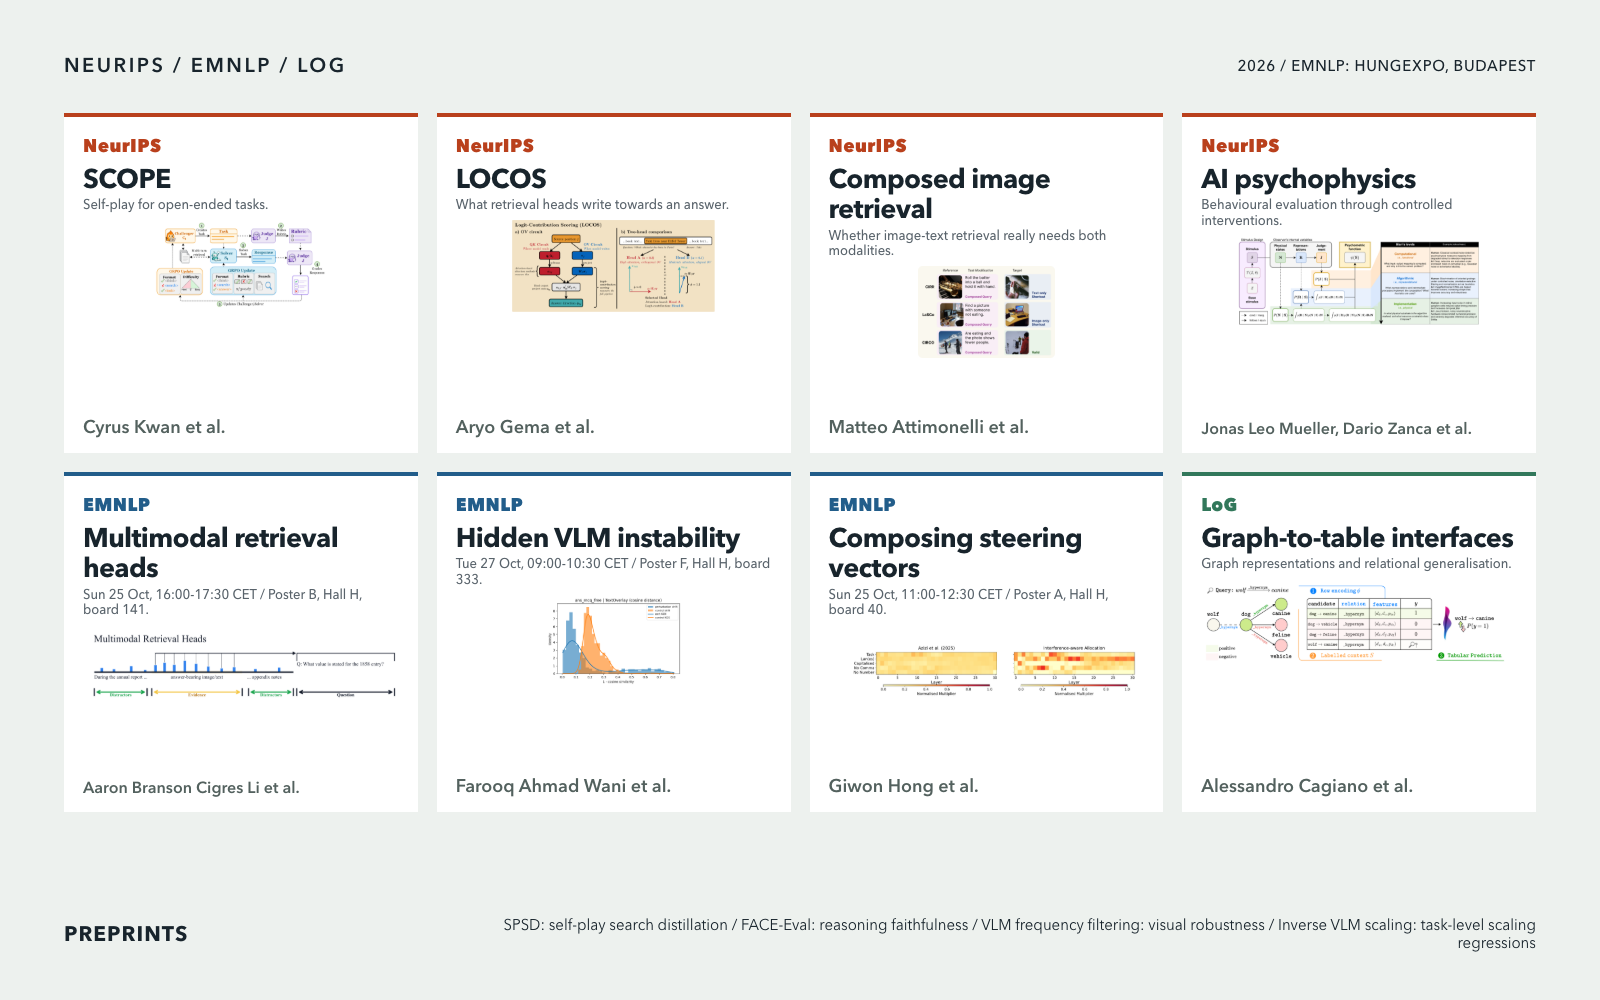
Task: View the AI psychophysics figure thumbnail
Action: (1358, 282)
